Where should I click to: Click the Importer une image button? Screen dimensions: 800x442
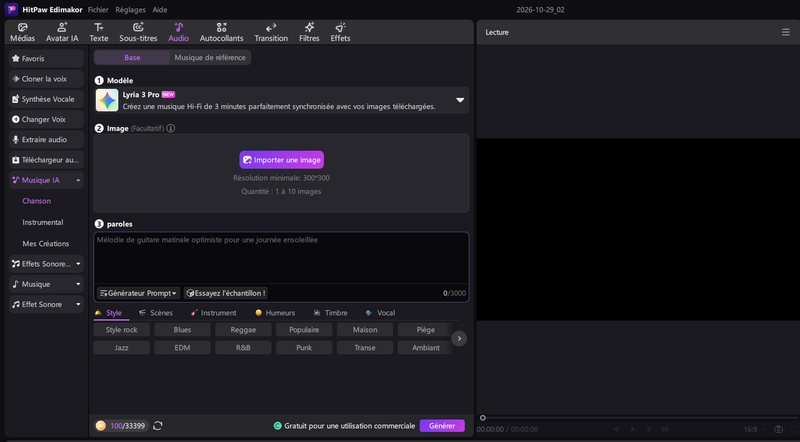(282, 160)
